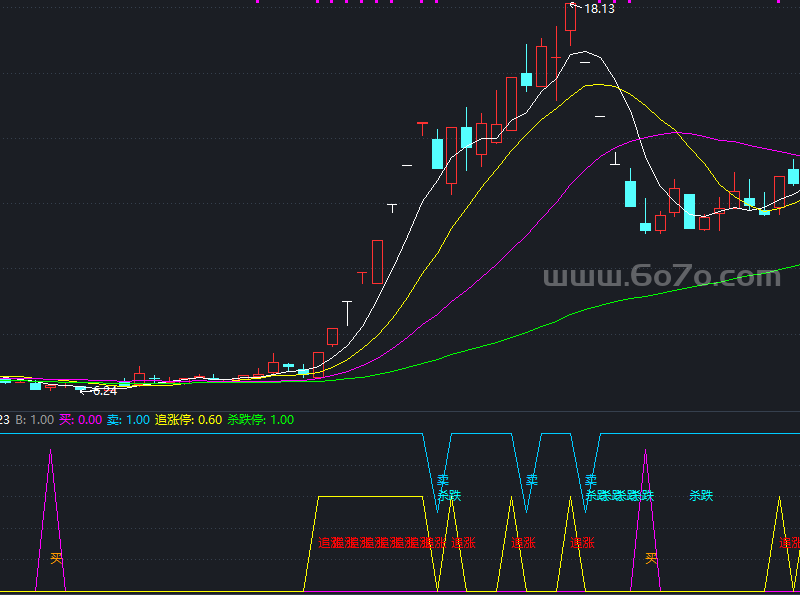800x595 pixels.
Task: Open the www.6o7o.com watermark link
Action: click(x=661, y=276)
